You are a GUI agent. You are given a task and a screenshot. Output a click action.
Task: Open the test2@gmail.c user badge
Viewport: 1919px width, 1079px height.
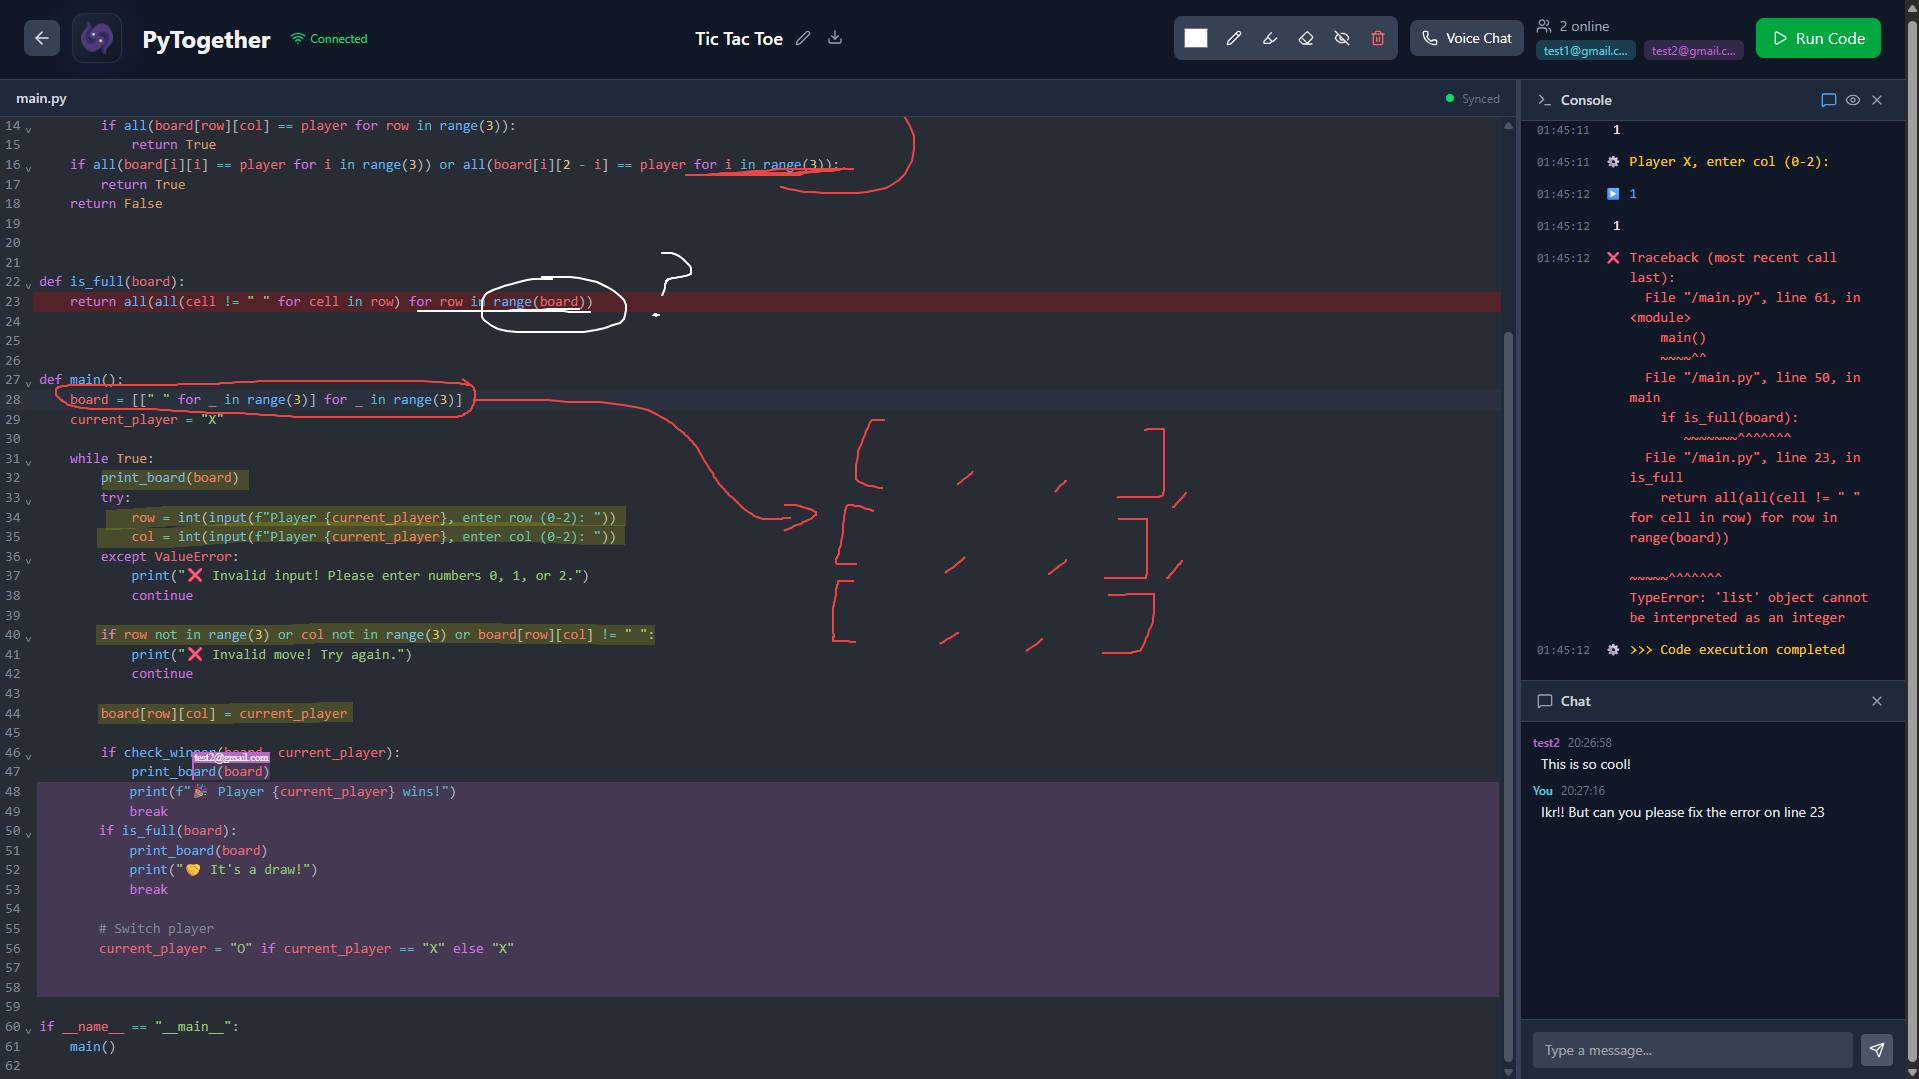pyautogui.click(x=1693, y=50)
